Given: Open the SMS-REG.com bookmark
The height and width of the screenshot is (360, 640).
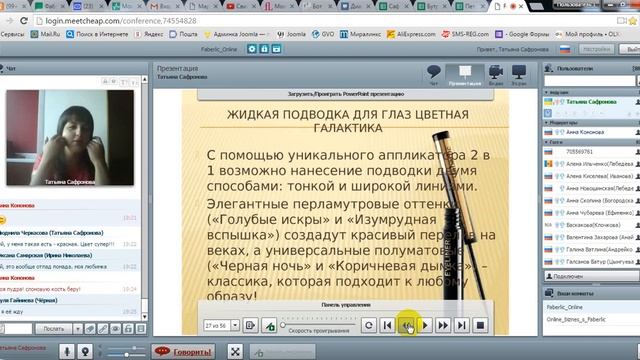Looking at the screenshot, I should click(465, 34).
